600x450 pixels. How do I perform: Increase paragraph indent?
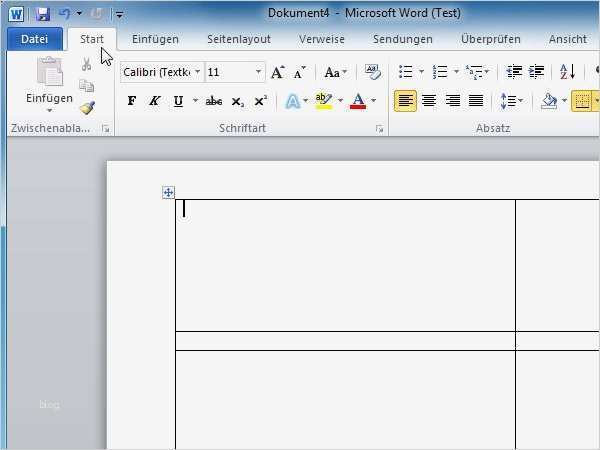[x=536, y=72]
